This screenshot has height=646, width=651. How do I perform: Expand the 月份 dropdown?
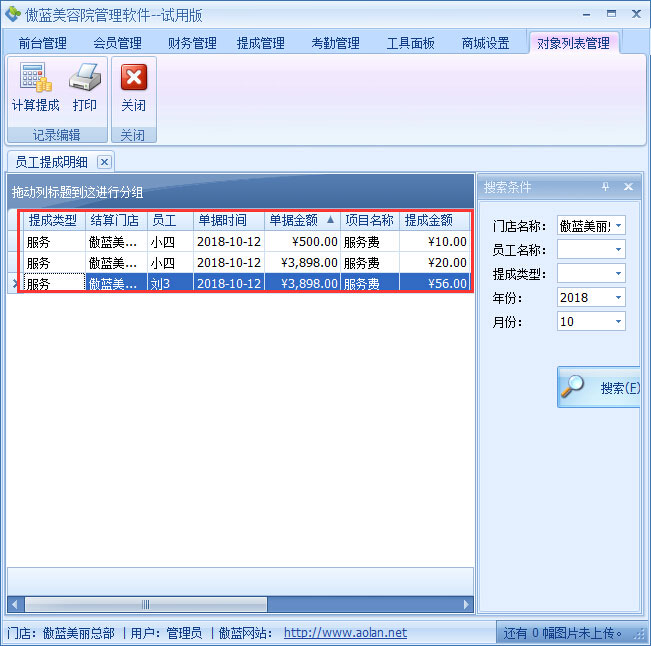(619, 322)
